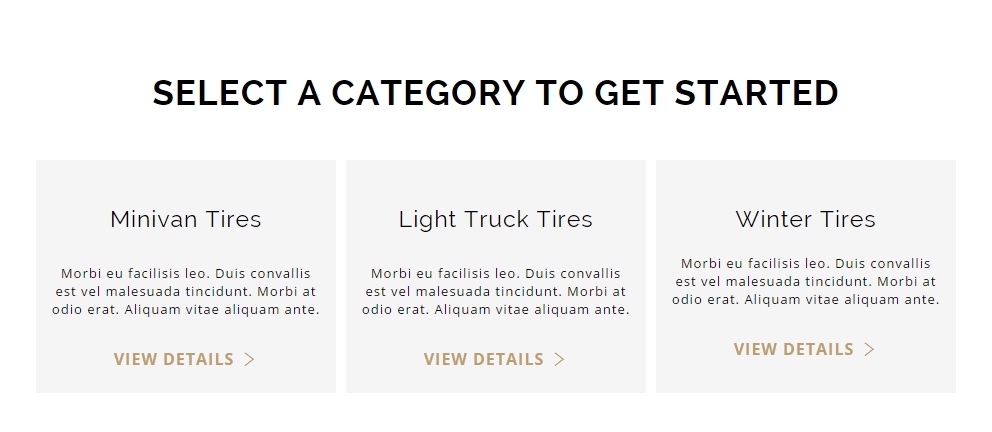
Task: Click the chevron arrow beside Light Truck View Details
Action: click(x=559, y=359)
